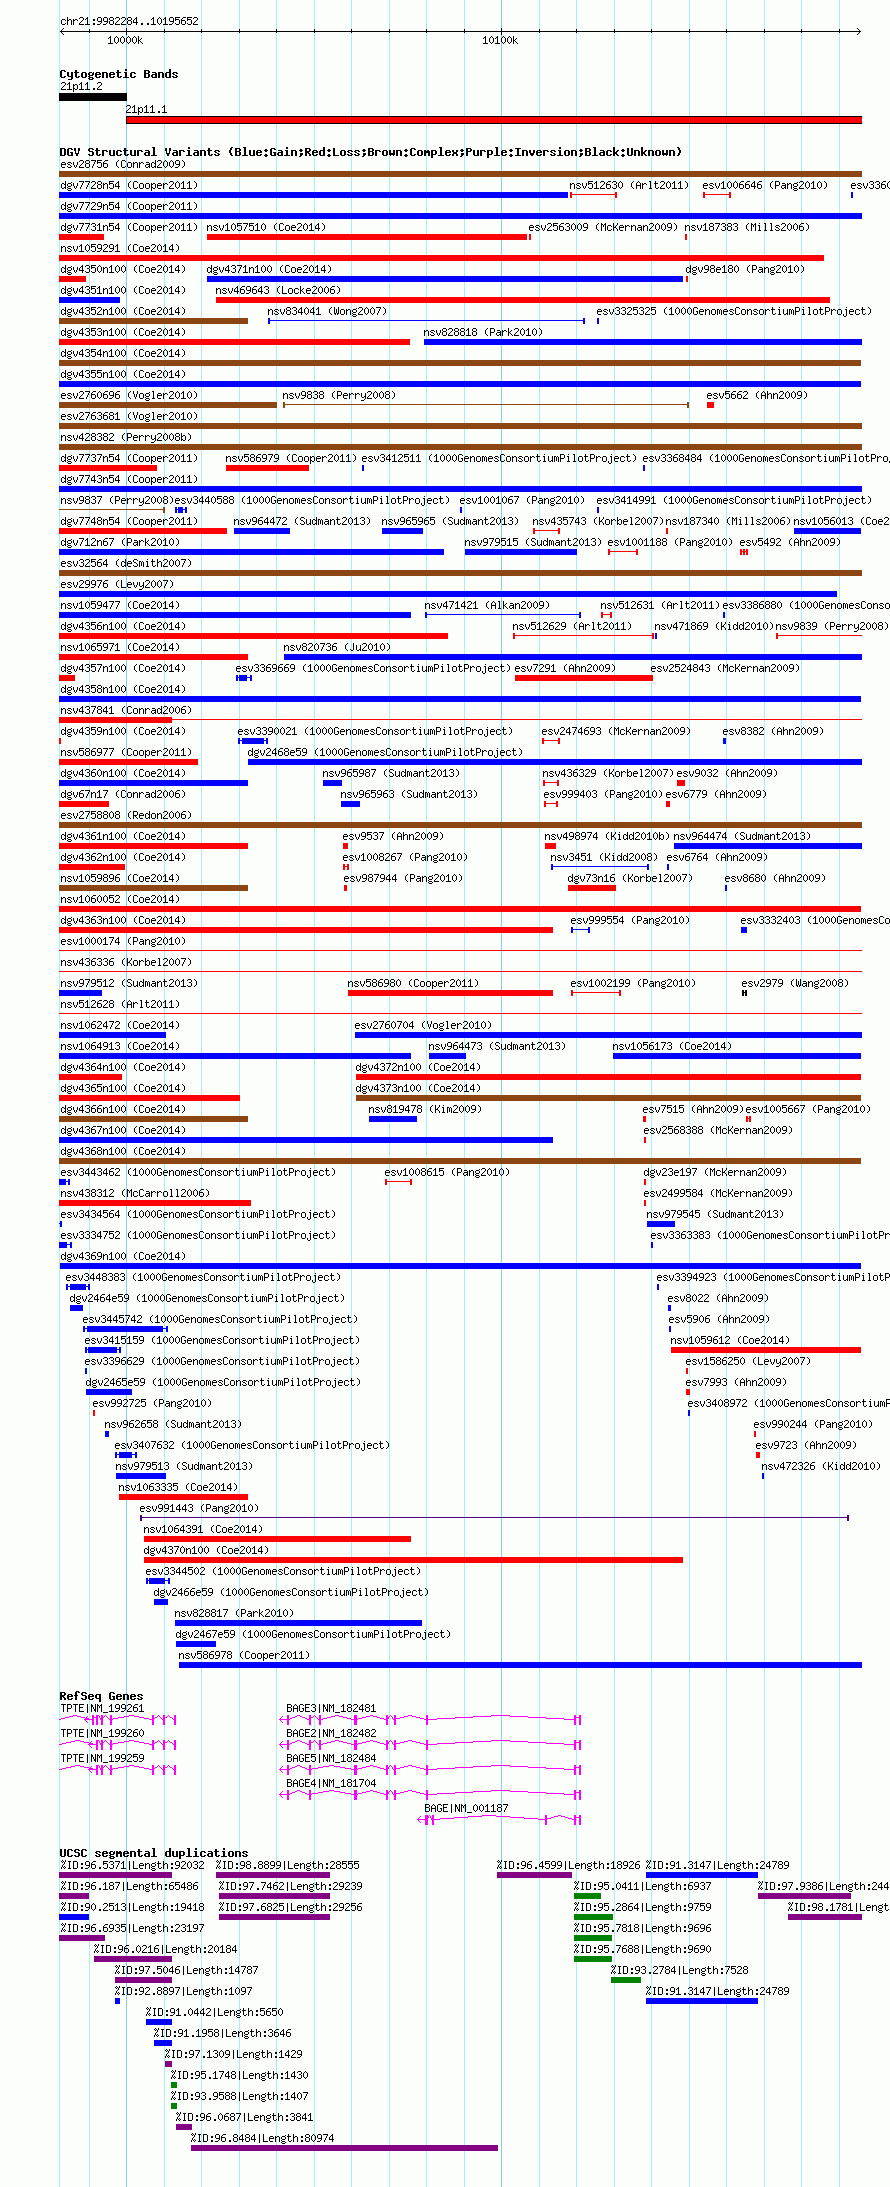The height and width of the screenshot is (2187, 890).
Task: Click nsv437841 (Conrad2006) label
Action: coord(126,710)
